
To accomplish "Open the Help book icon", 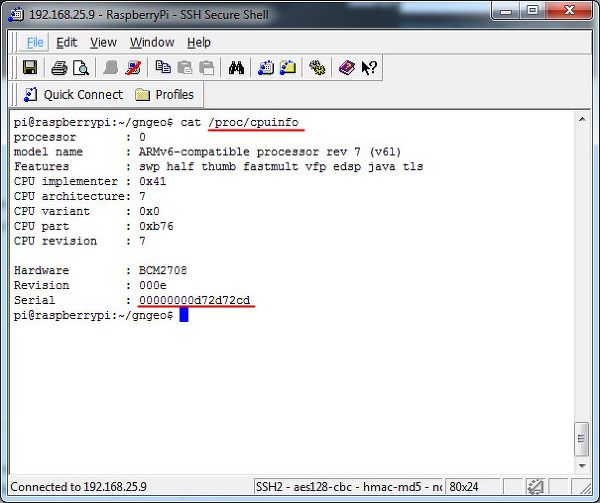I will [347, 68].
